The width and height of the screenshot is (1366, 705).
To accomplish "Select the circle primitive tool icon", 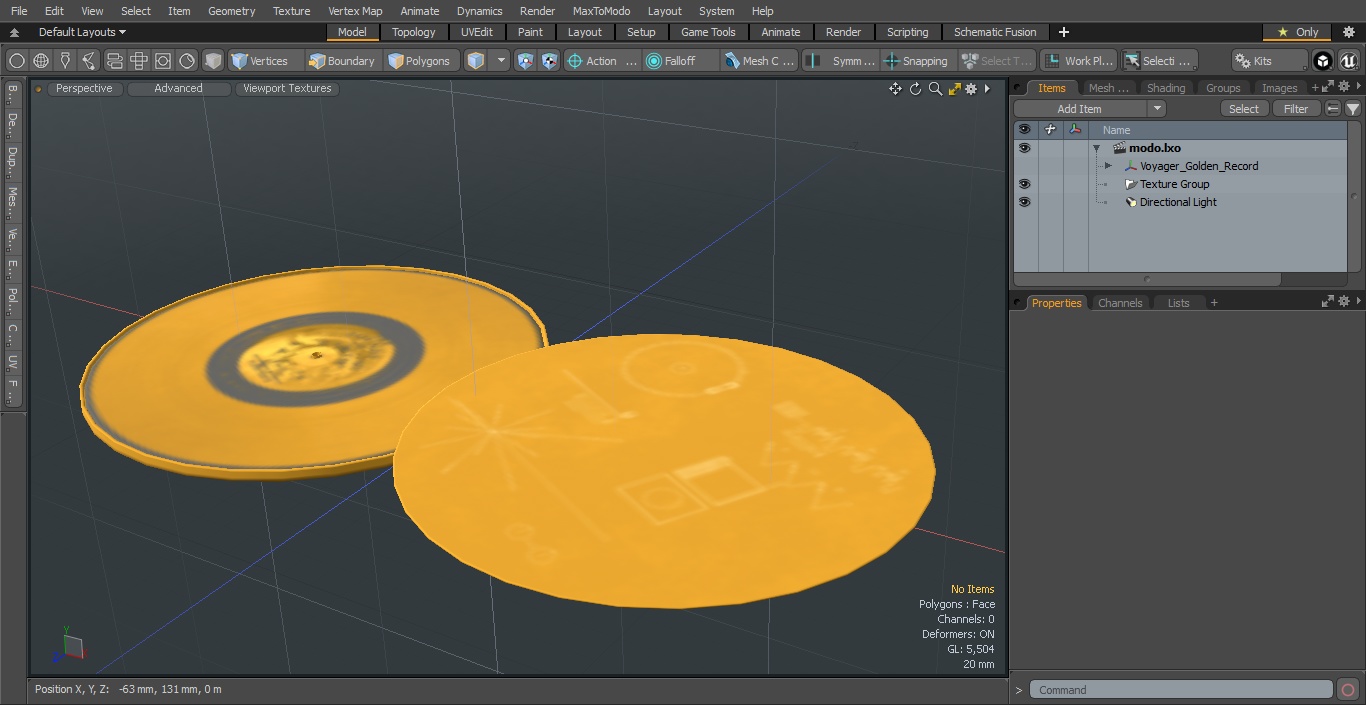I will point(17,61).
